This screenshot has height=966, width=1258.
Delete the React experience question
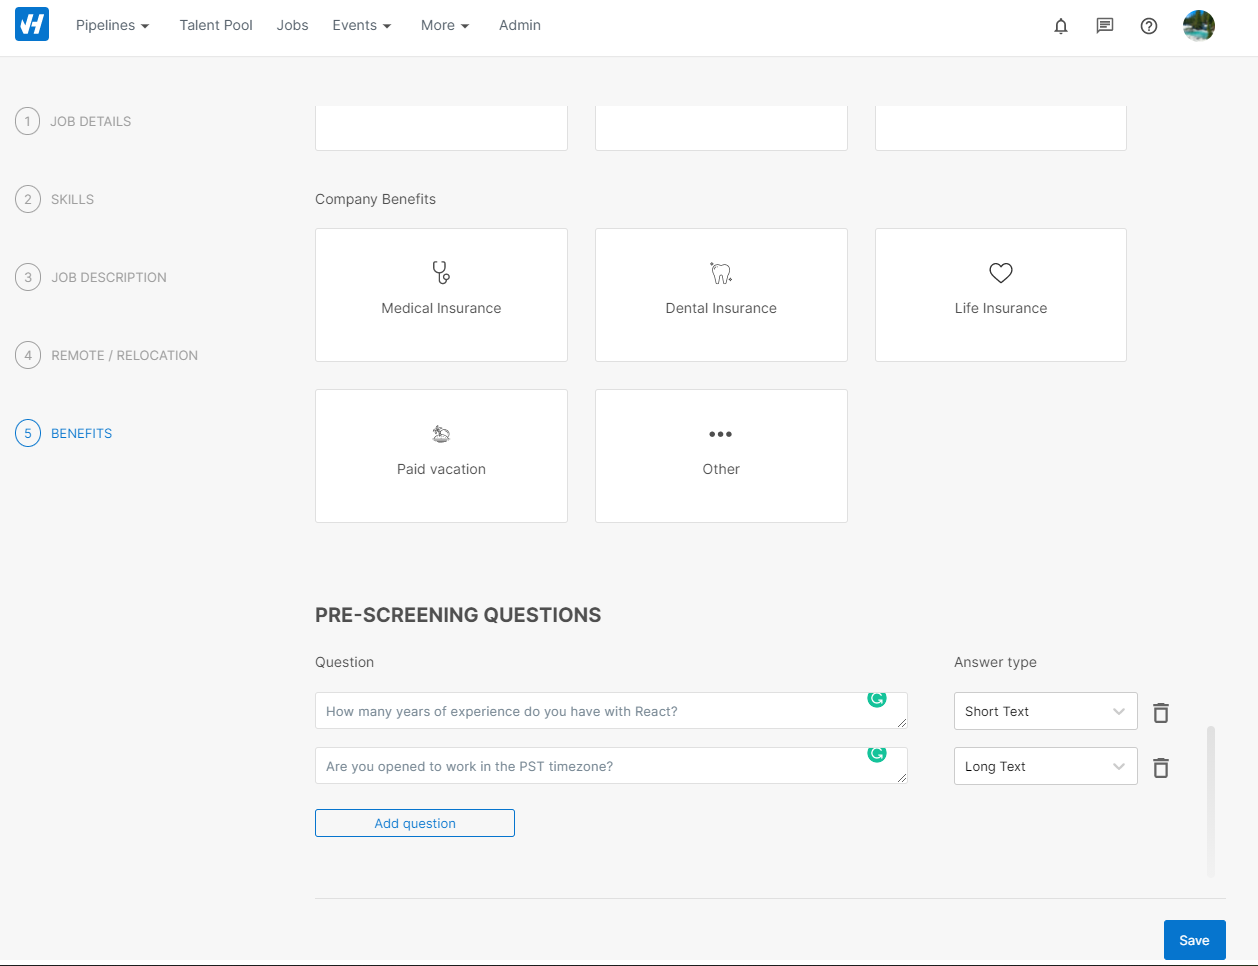[x=1161, y=713]
